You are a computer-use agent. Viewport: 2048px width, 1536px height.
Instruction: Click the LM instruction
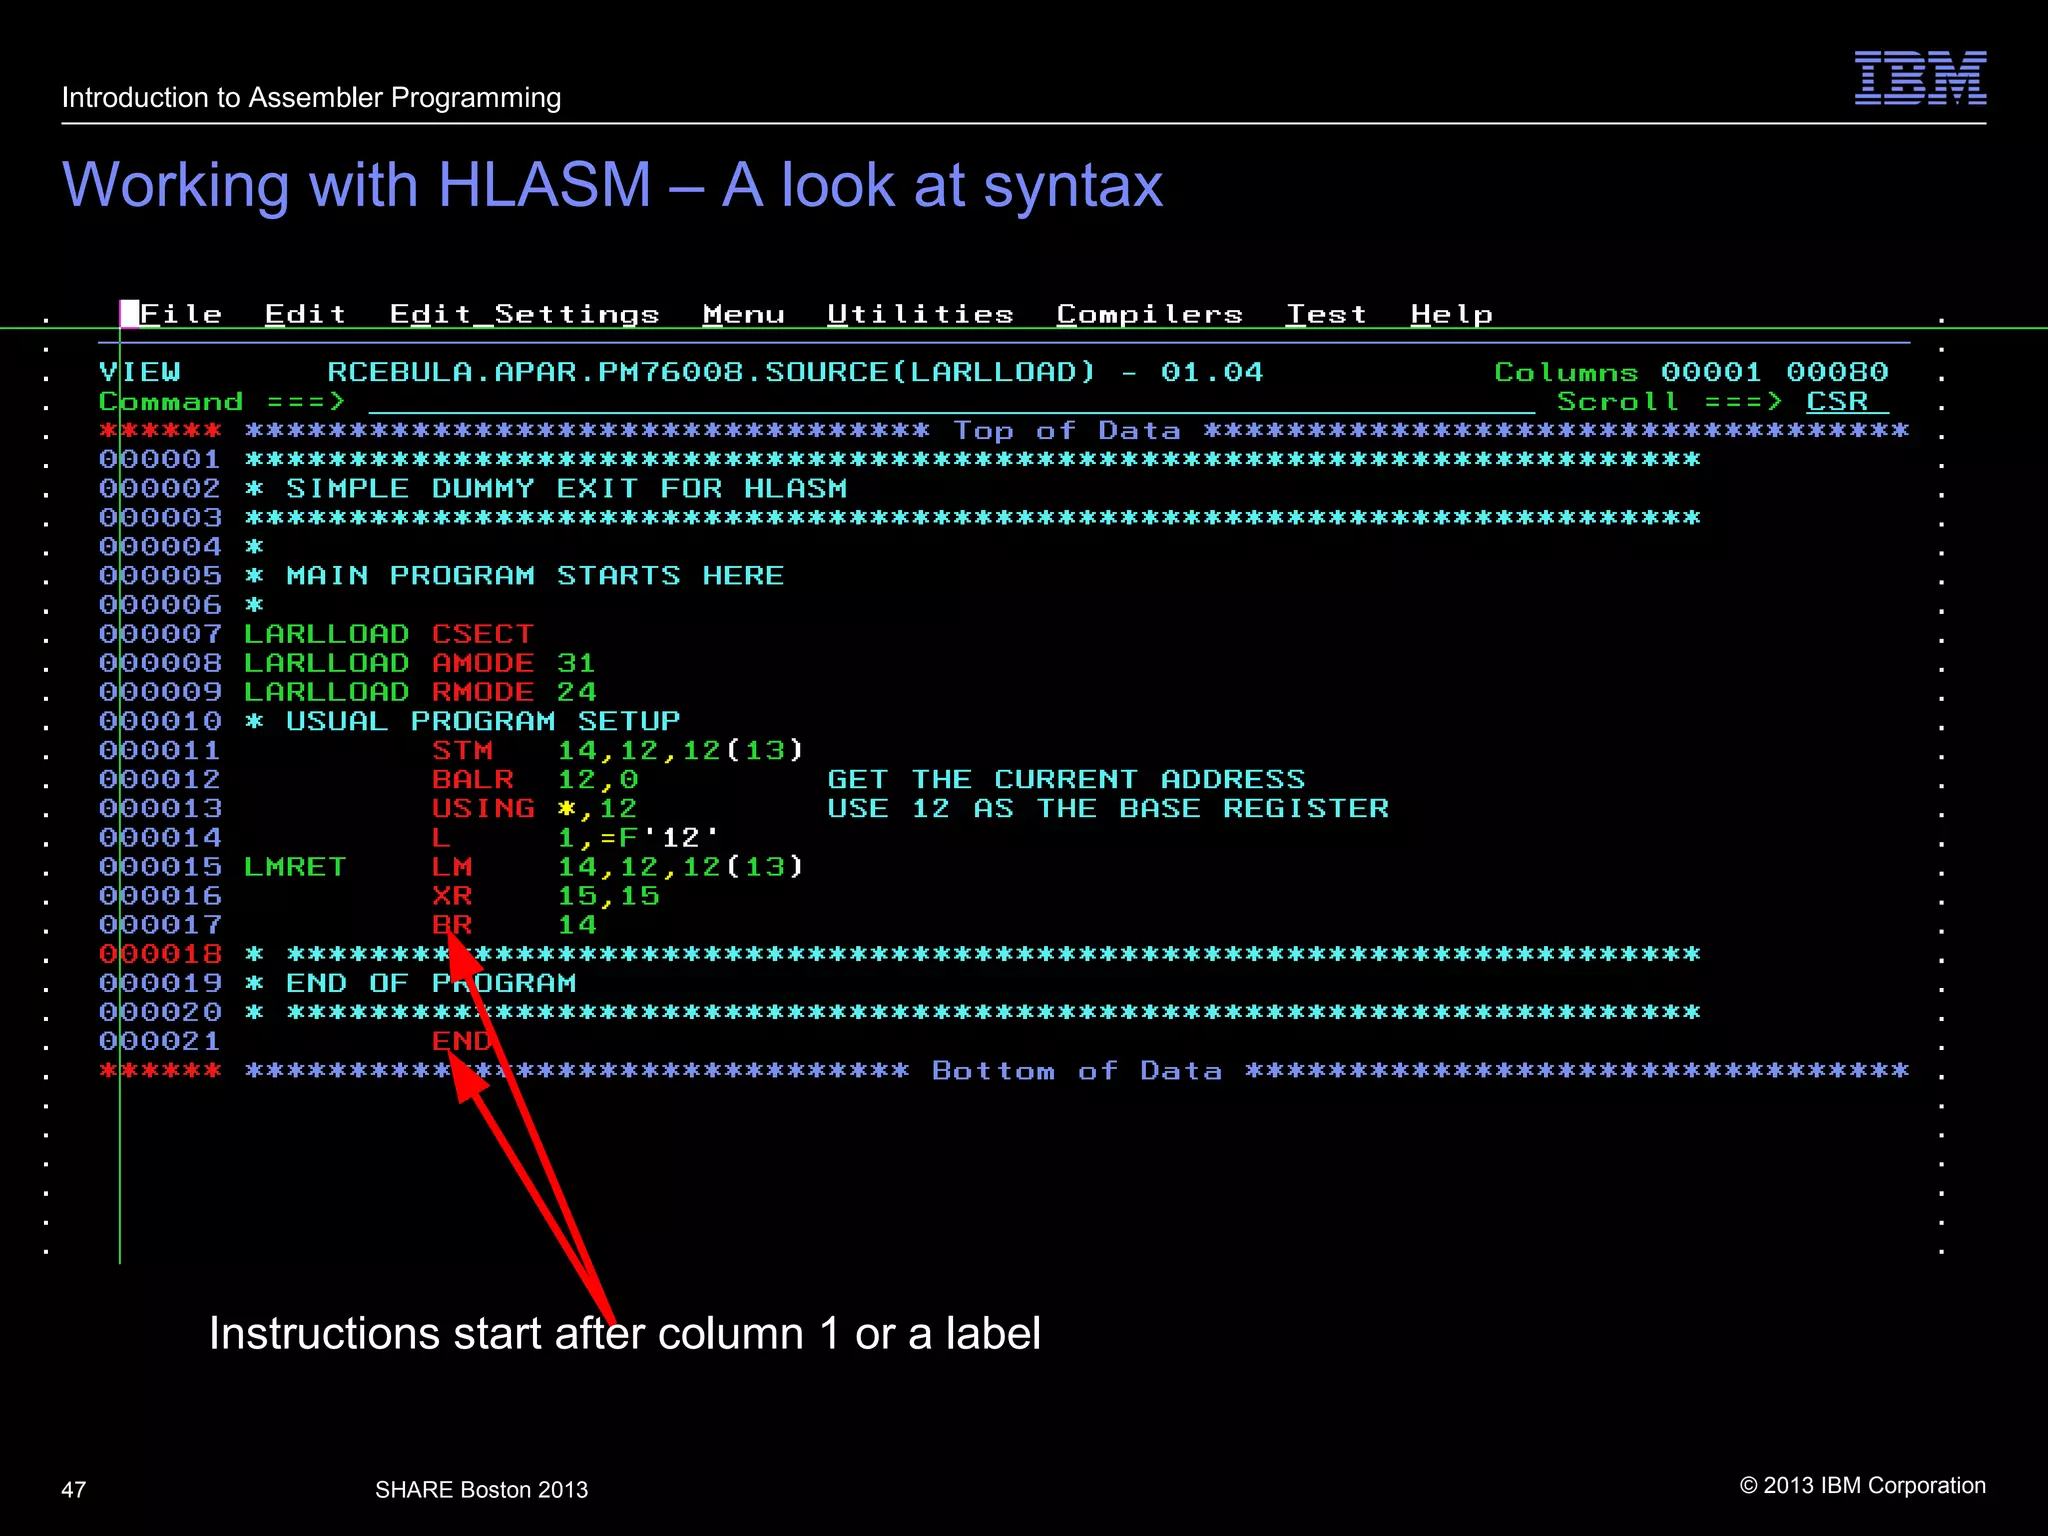tap(452, 867)
